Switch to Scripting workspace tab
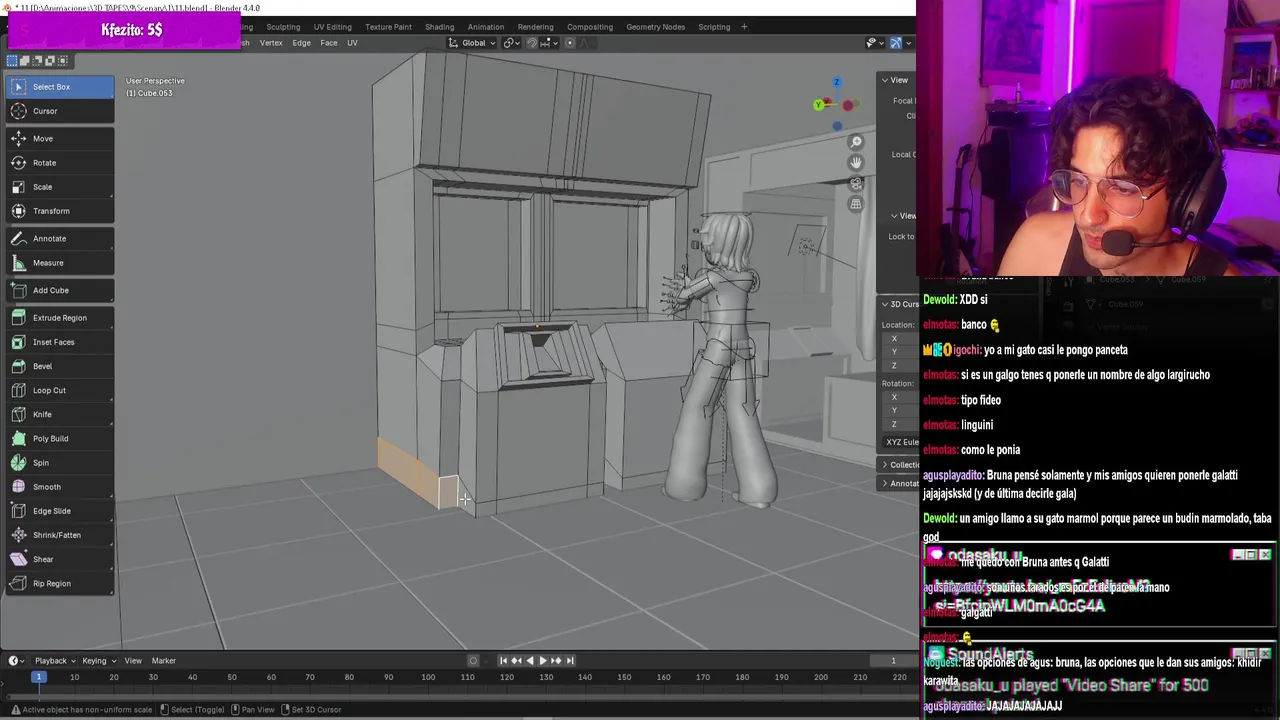 pyautogui.click(x=714, y=27)
